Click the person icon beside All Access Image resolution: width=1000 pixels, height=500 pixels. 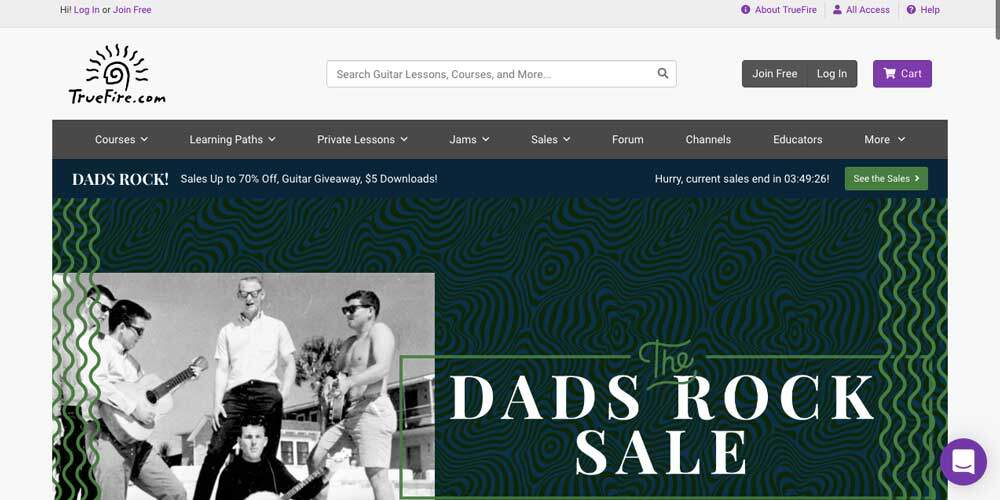point(837,10)
